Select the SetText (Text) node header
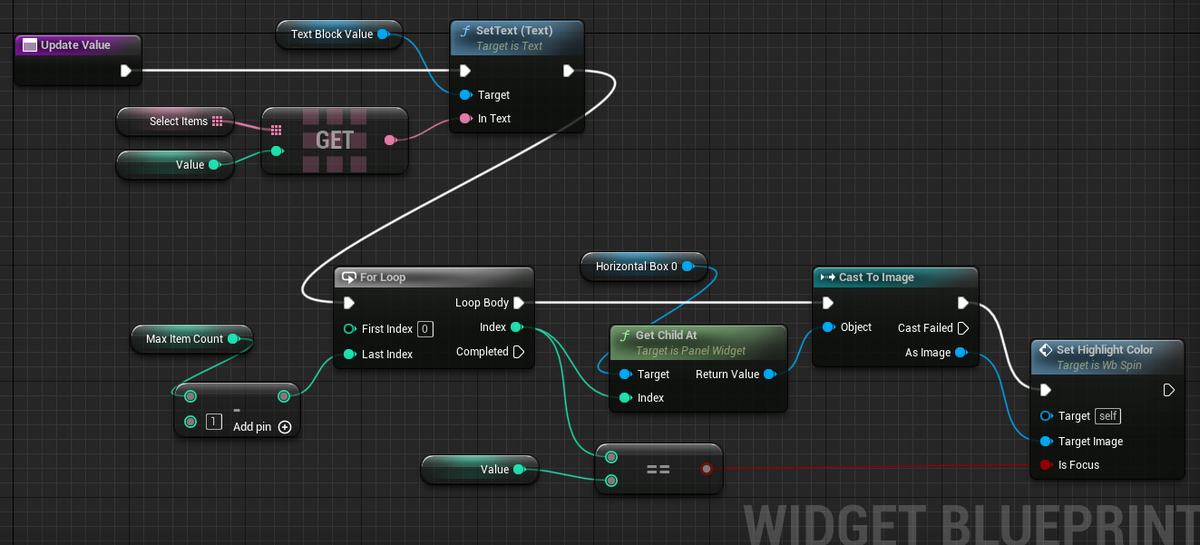Viewport: 1200px width, 545px height. click(517, 37)
